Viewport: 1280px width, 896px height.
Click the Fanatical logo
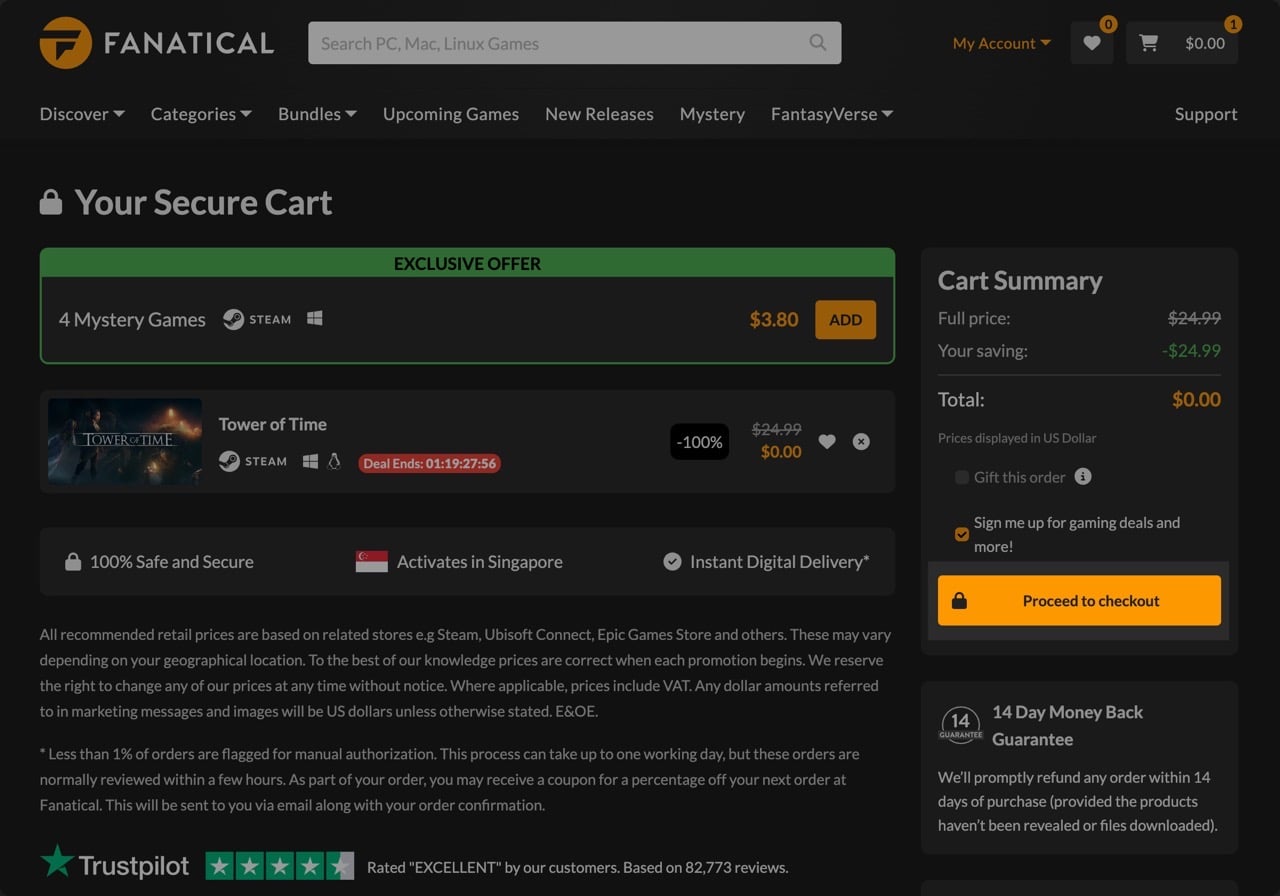pyautogui.click(x=156, y=43)
